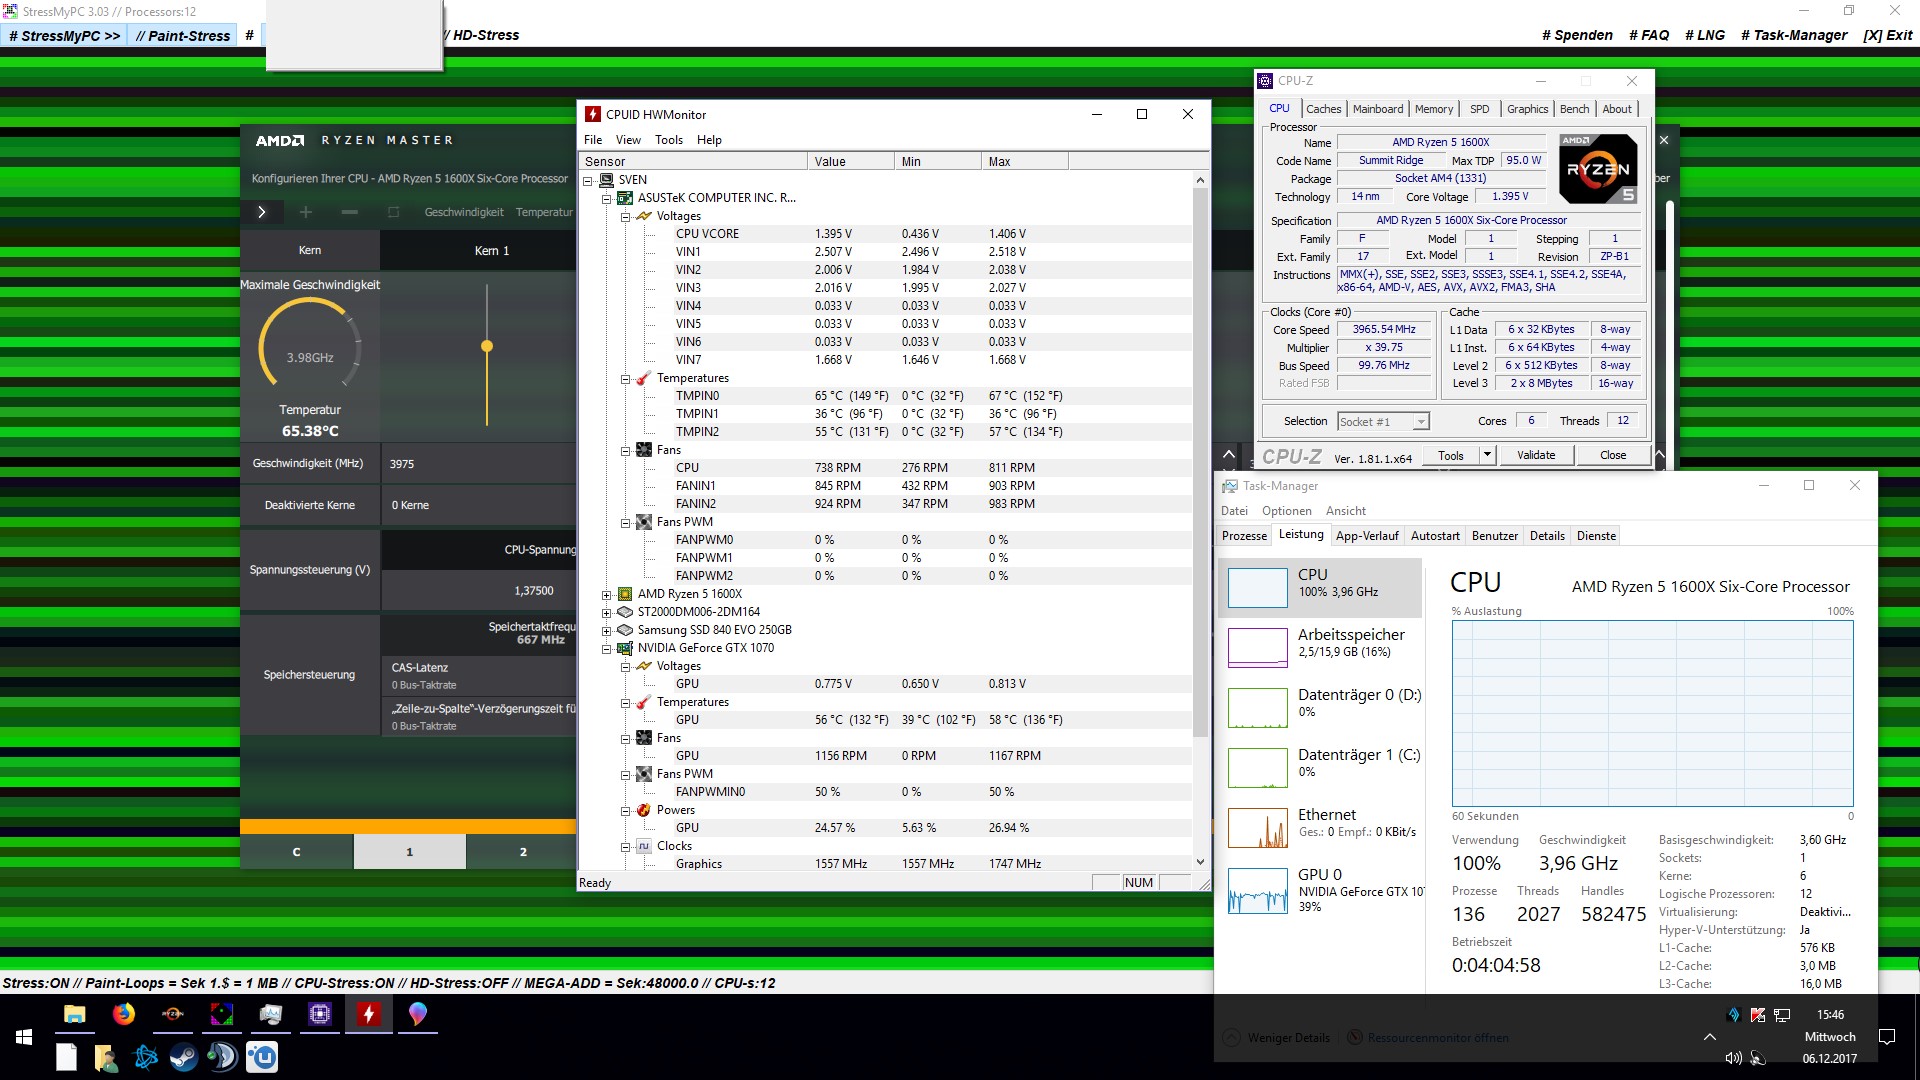1920x1080 pixels.
Task: Click the Steam icon in taskbar
Action: 183,1057
